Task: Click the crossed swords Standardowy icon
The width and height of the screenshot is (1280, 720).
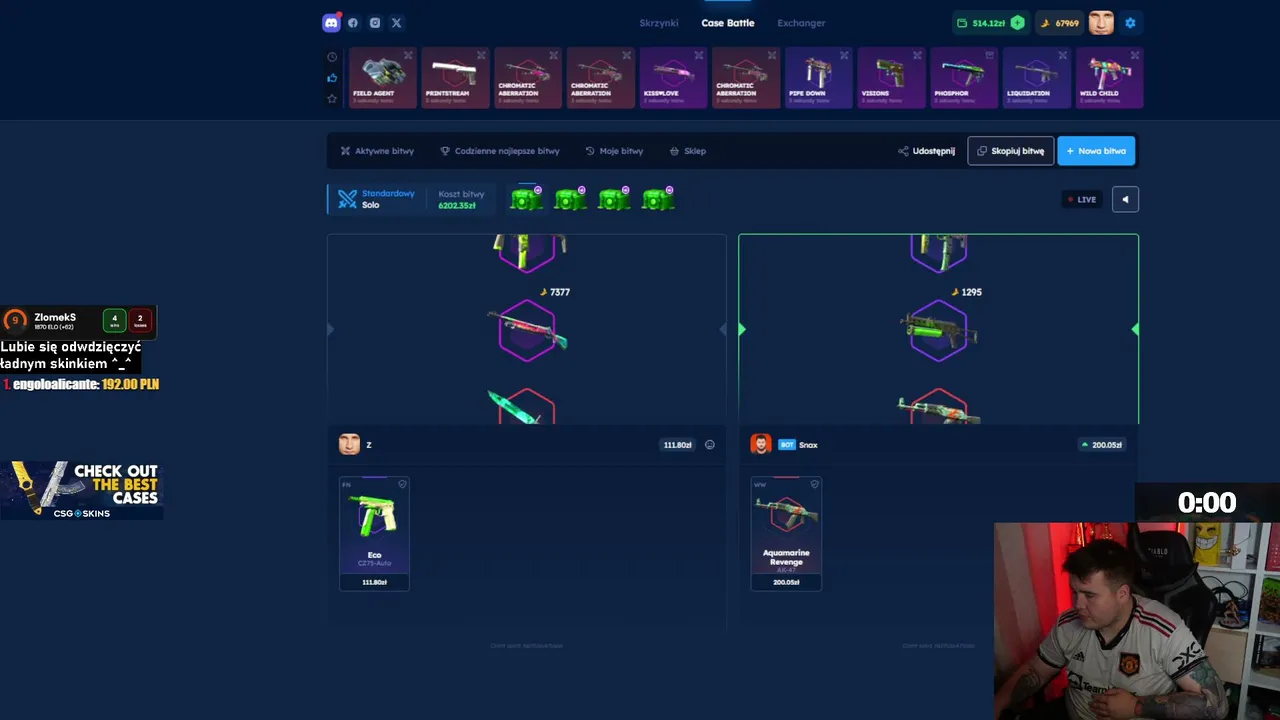Action: [347, 199]
